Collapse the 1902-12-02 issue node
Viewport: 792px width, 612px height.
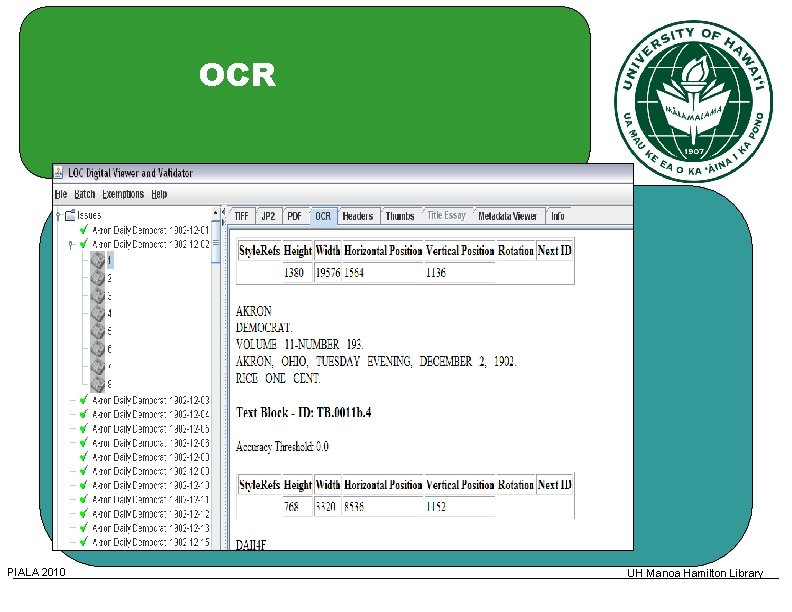coord(71,245)
